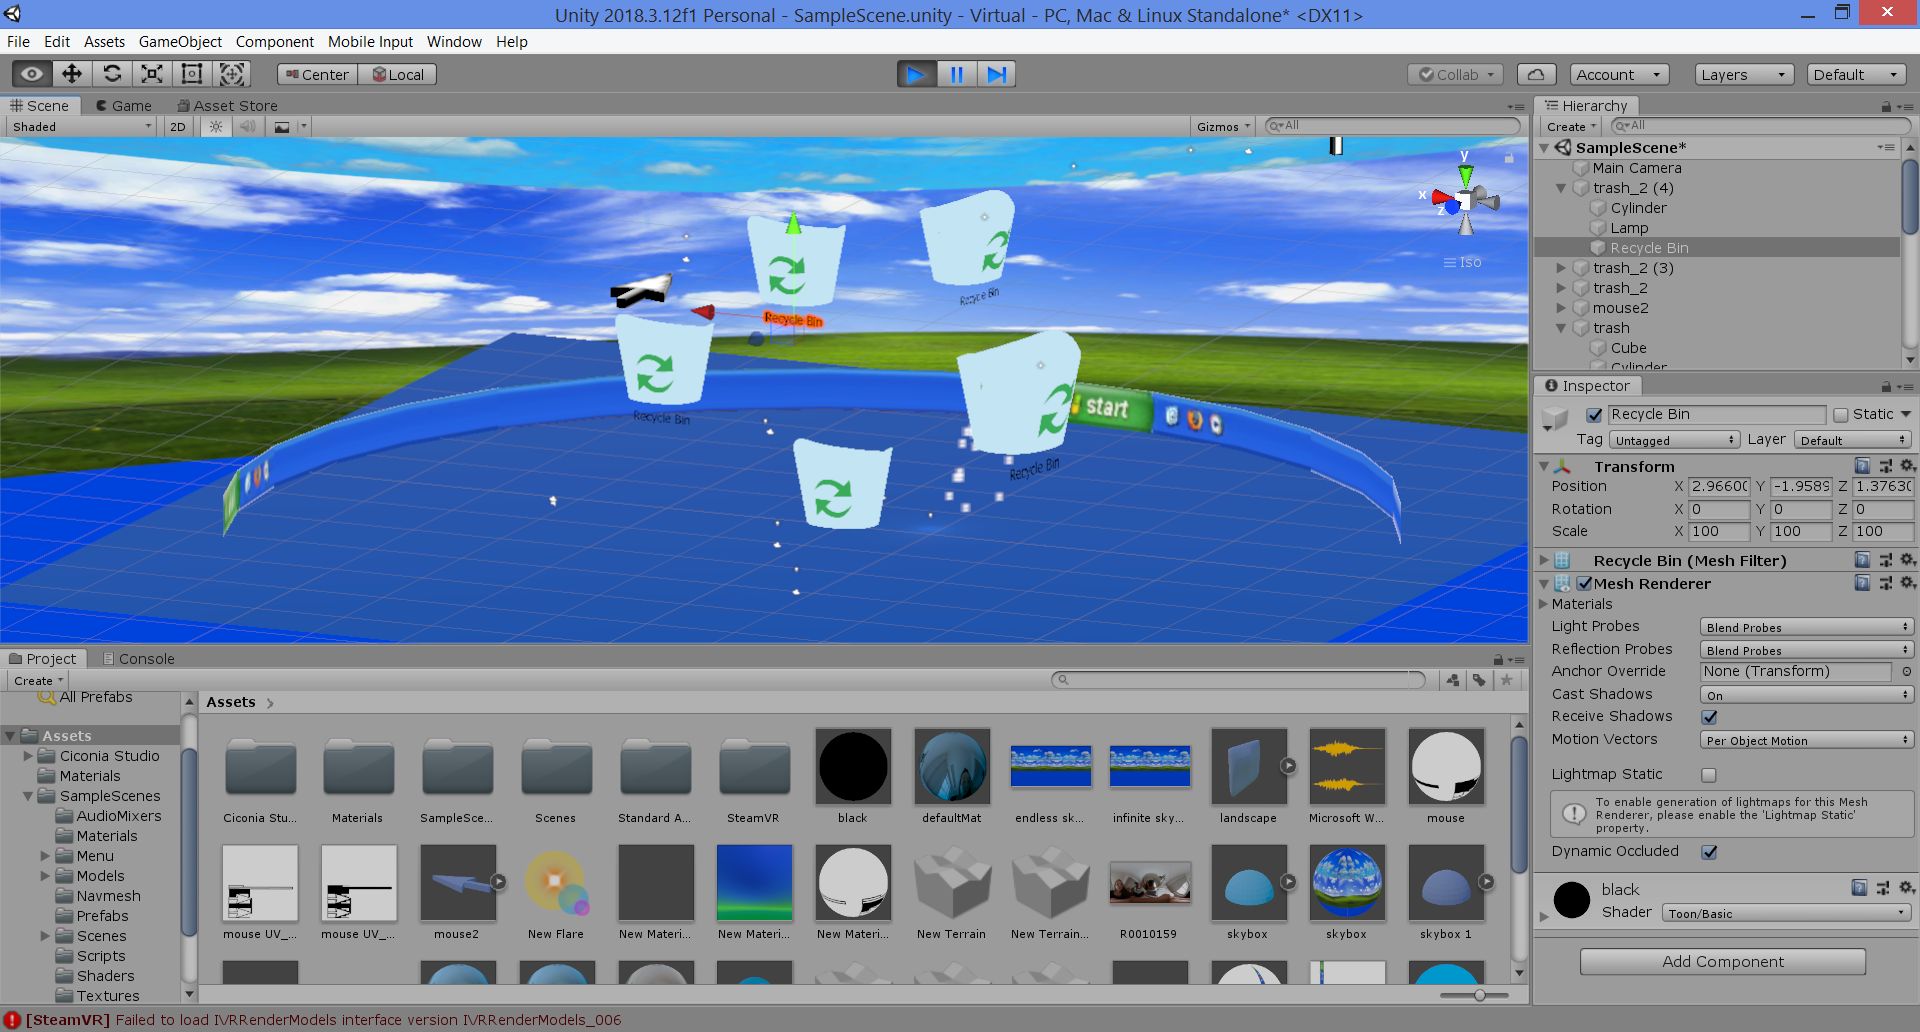This screenshot has width=1920, height=1032.
Task: Select the Scale tool
Action: point(152,74)
